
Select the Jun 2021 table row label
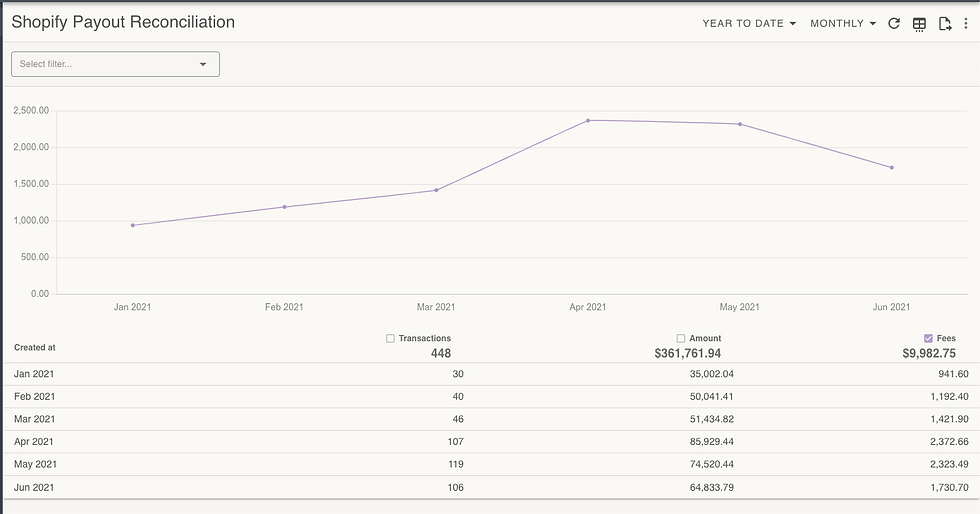click(34, 487)
